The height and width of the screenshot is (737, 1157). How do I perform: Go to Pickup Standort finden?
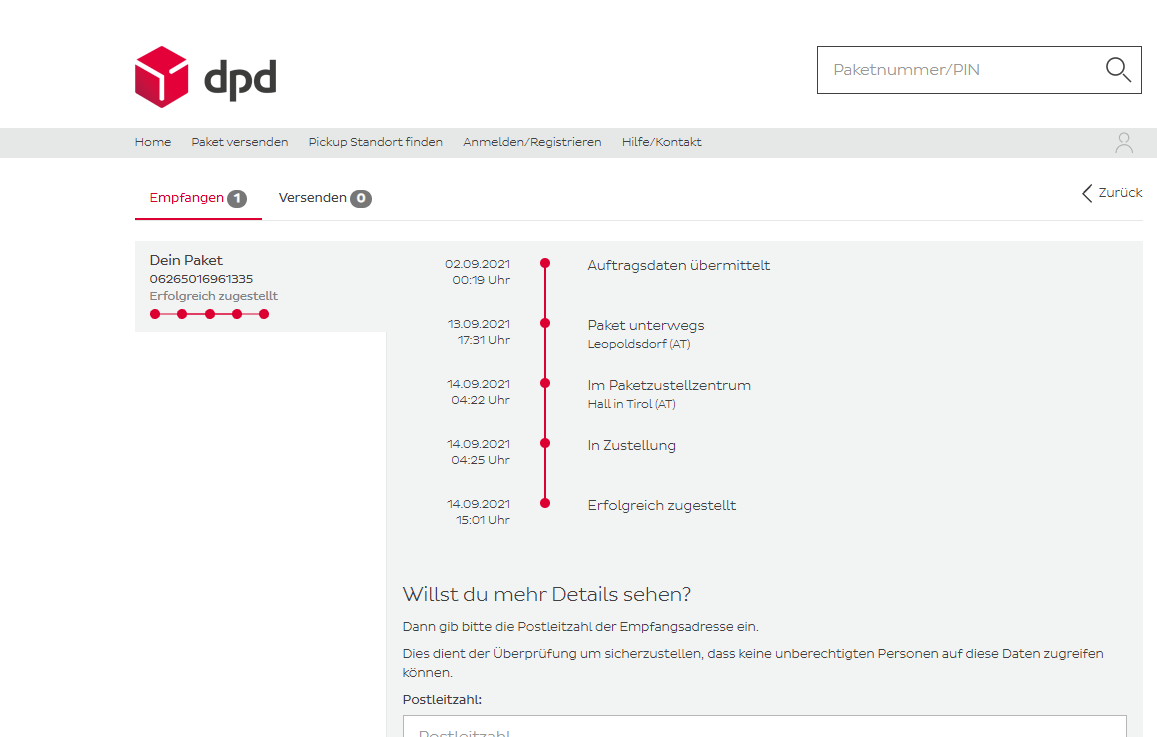coord(375,142)
